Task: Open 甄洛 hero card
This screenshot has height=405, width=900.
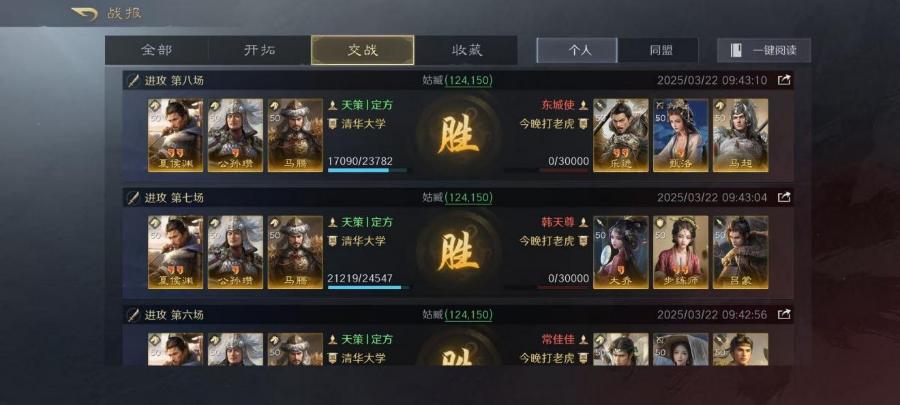Action: coord(681,135)
